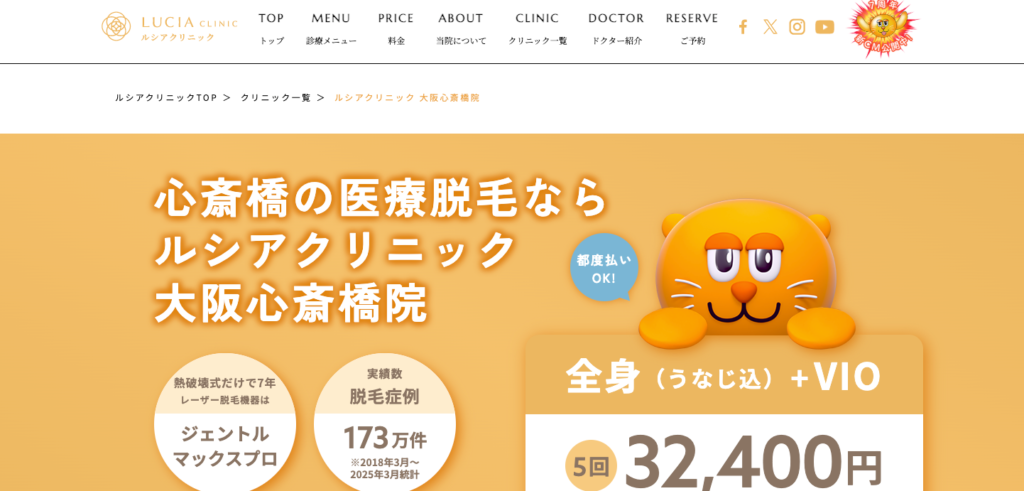Image resolution: width=1024 pixels, height=491 pixels.
Task: Open the Facebook icon link
Action: click(743, 27)
